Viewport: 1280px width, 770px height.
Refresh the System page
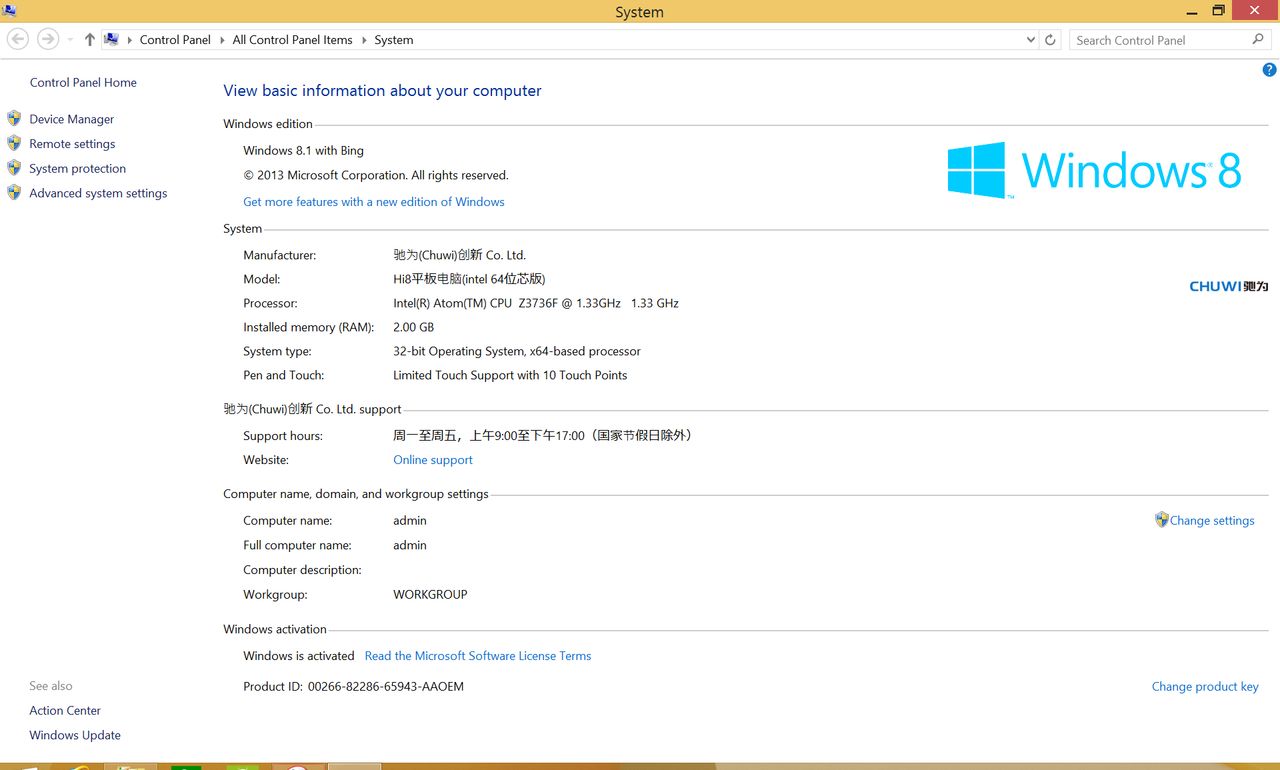(1050, 40)
